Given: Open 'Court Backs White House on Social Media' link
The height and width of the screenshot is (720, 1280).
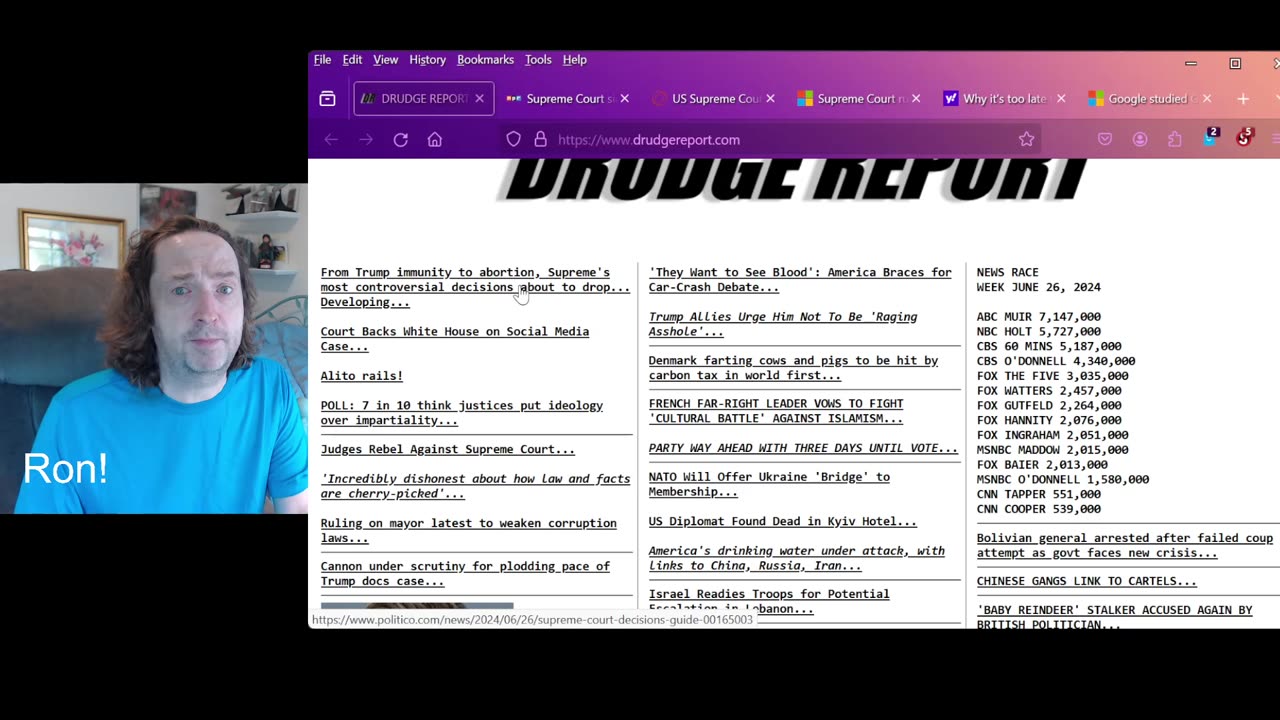Looking at the screenshot, I should (x=454, y=339).
